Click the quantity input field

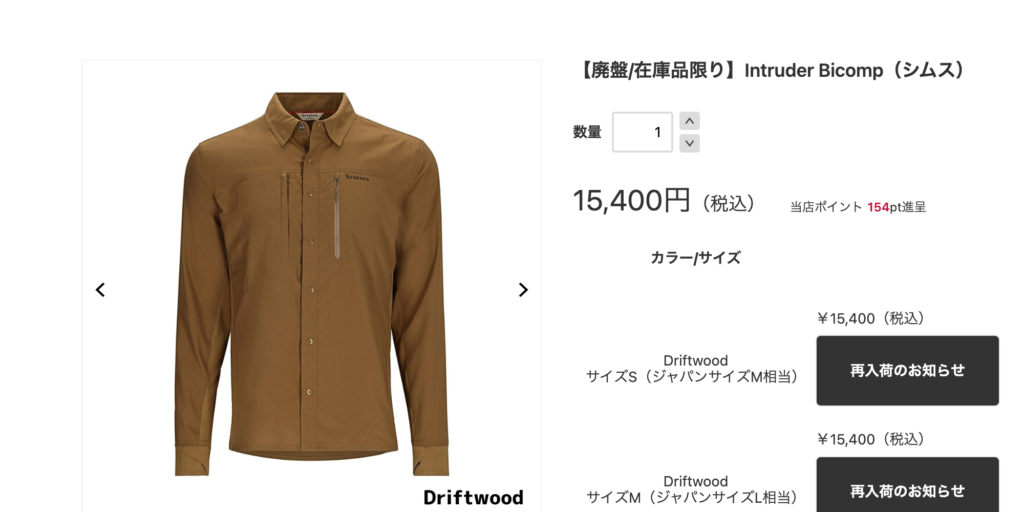click(642, 132)
